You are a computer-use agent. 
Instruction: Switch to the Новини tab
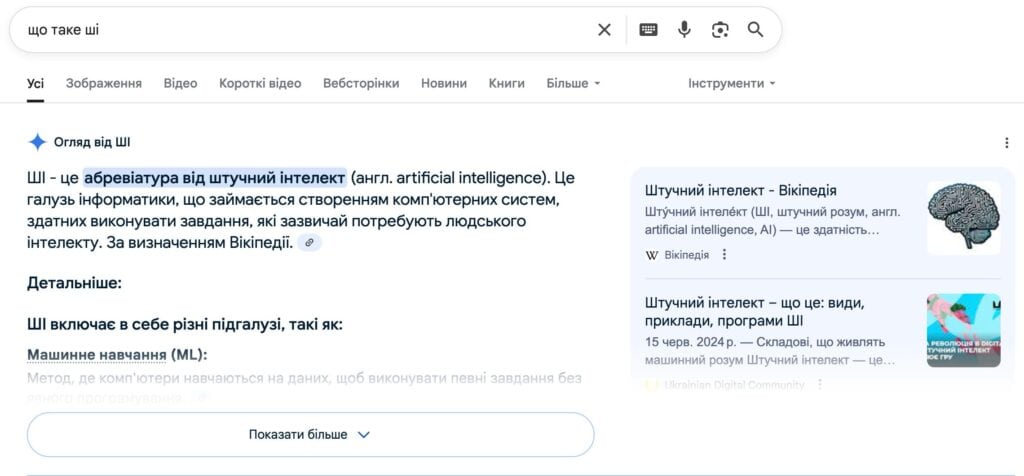pyautogui.click(x=444, y=83)
